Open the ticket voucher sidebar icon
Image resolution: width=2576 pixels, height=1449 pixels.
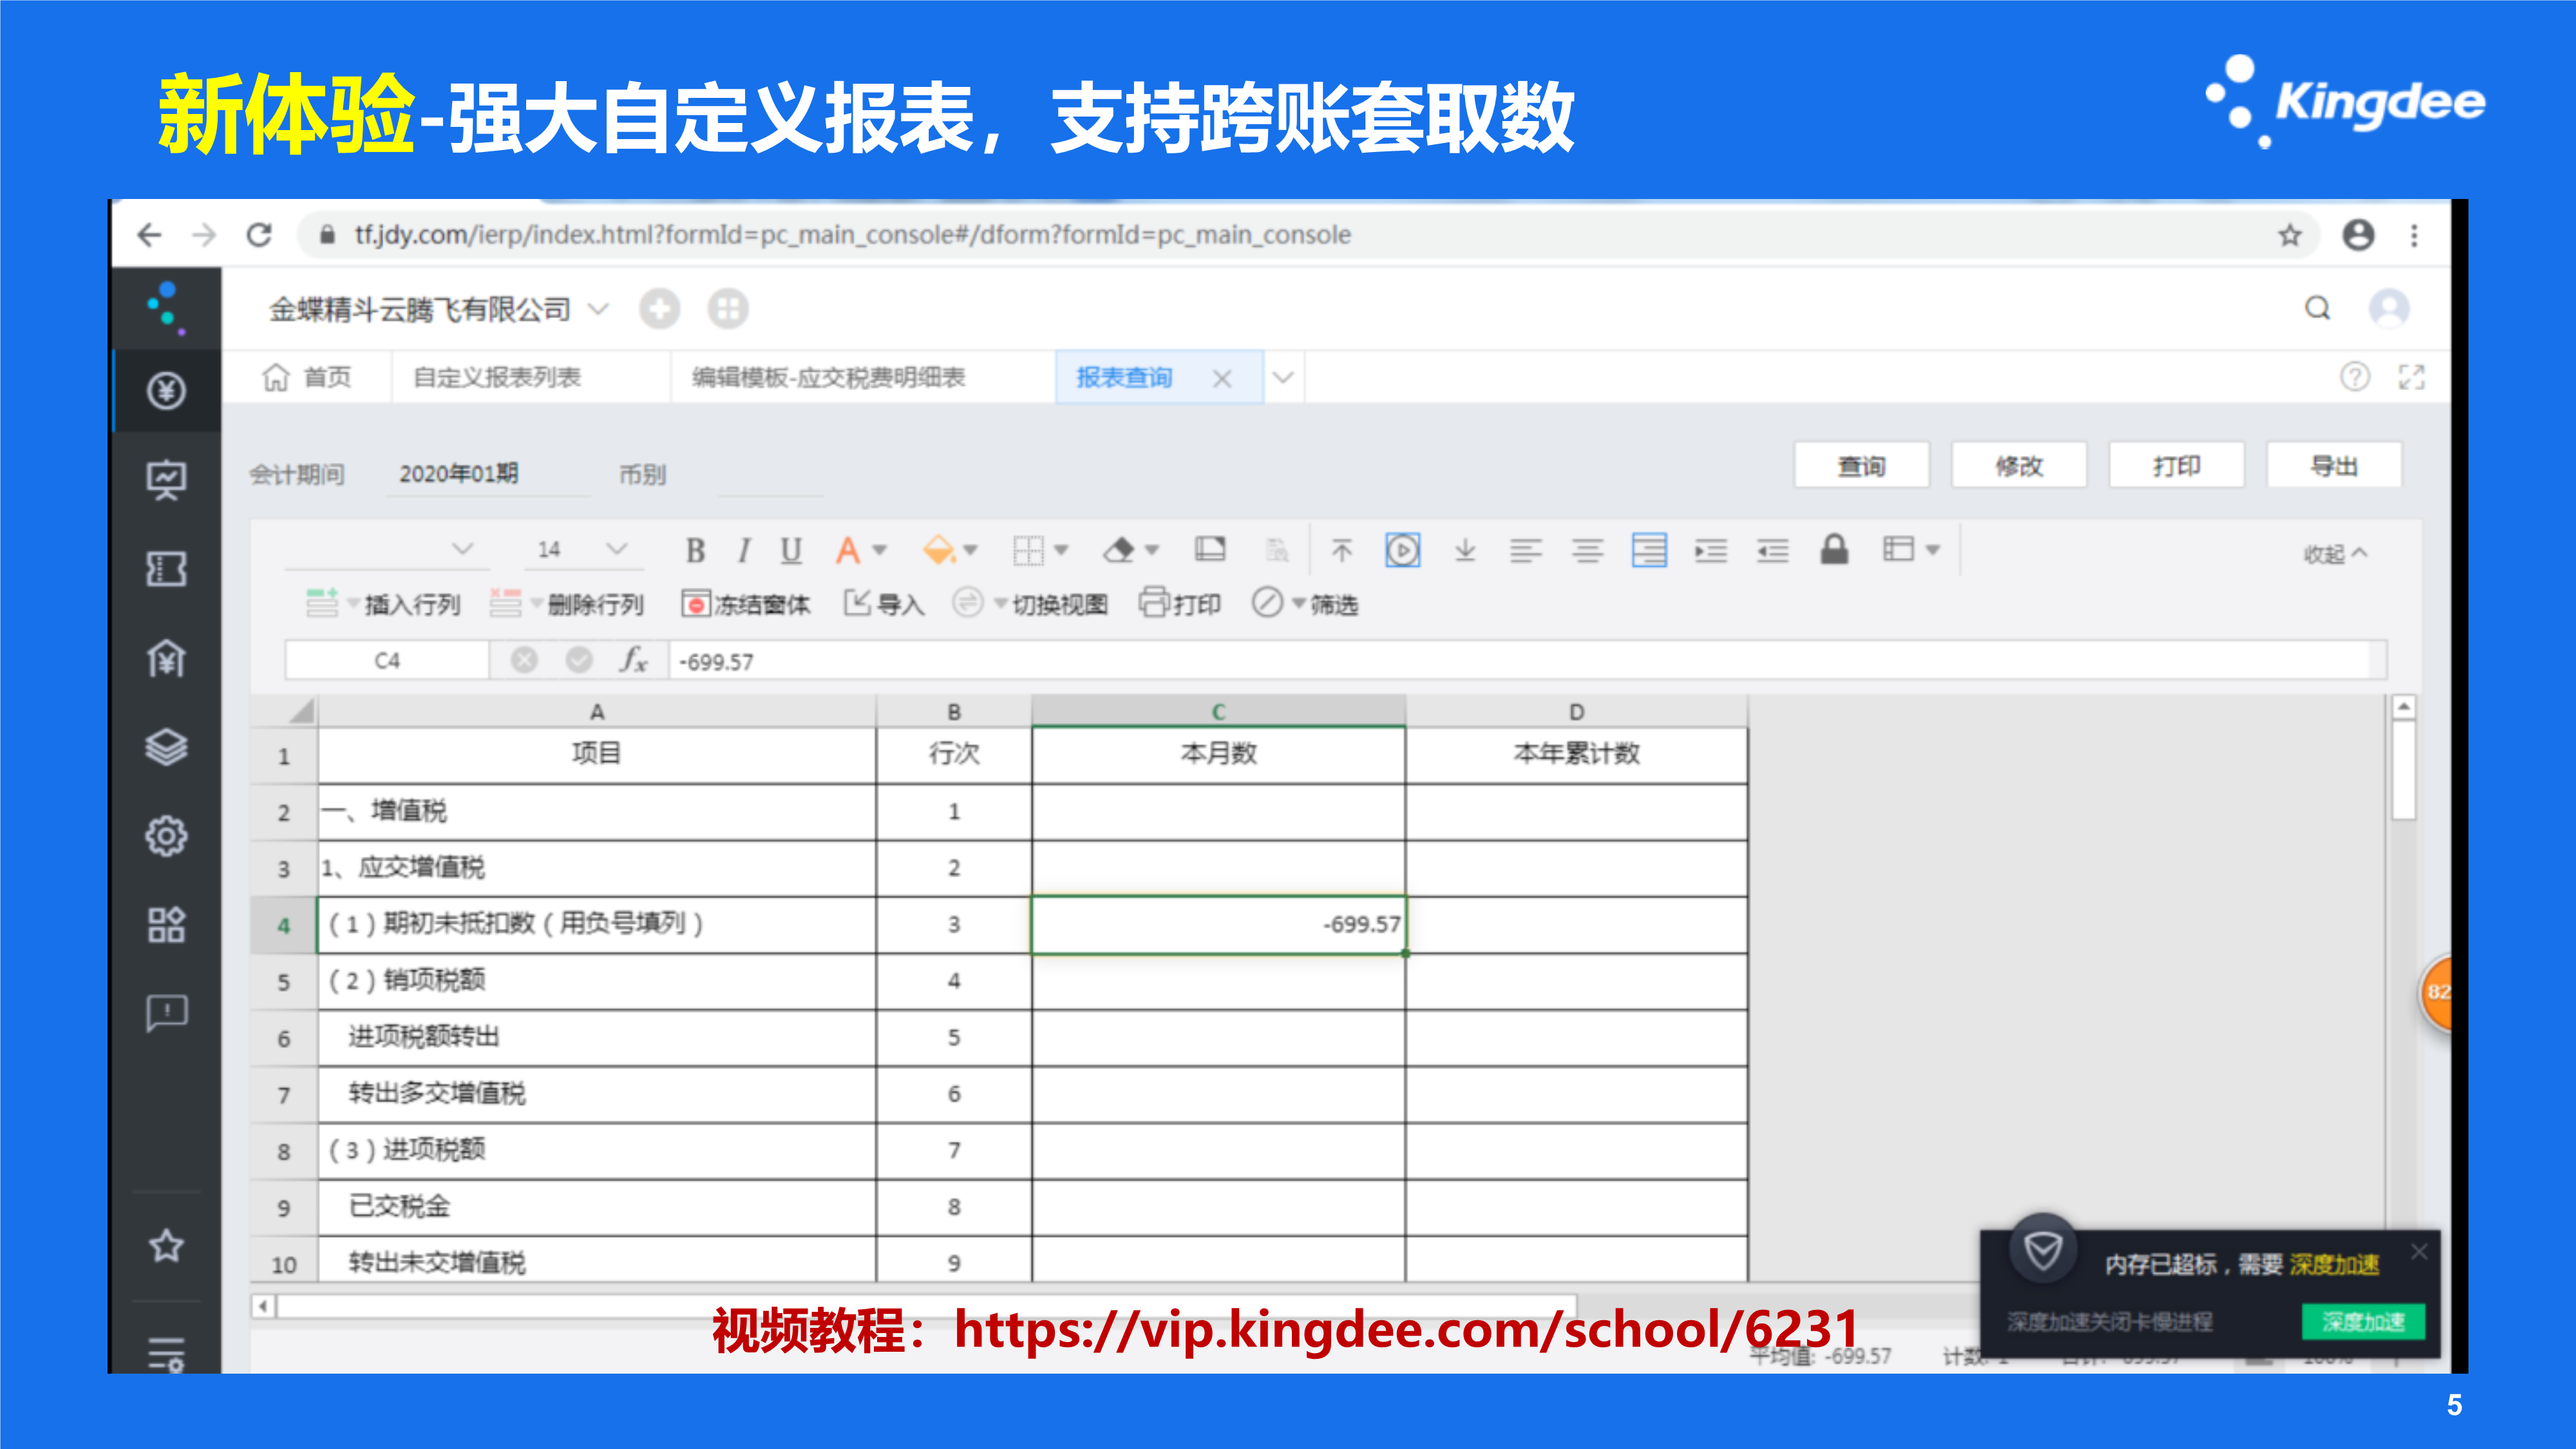(166, 569)
